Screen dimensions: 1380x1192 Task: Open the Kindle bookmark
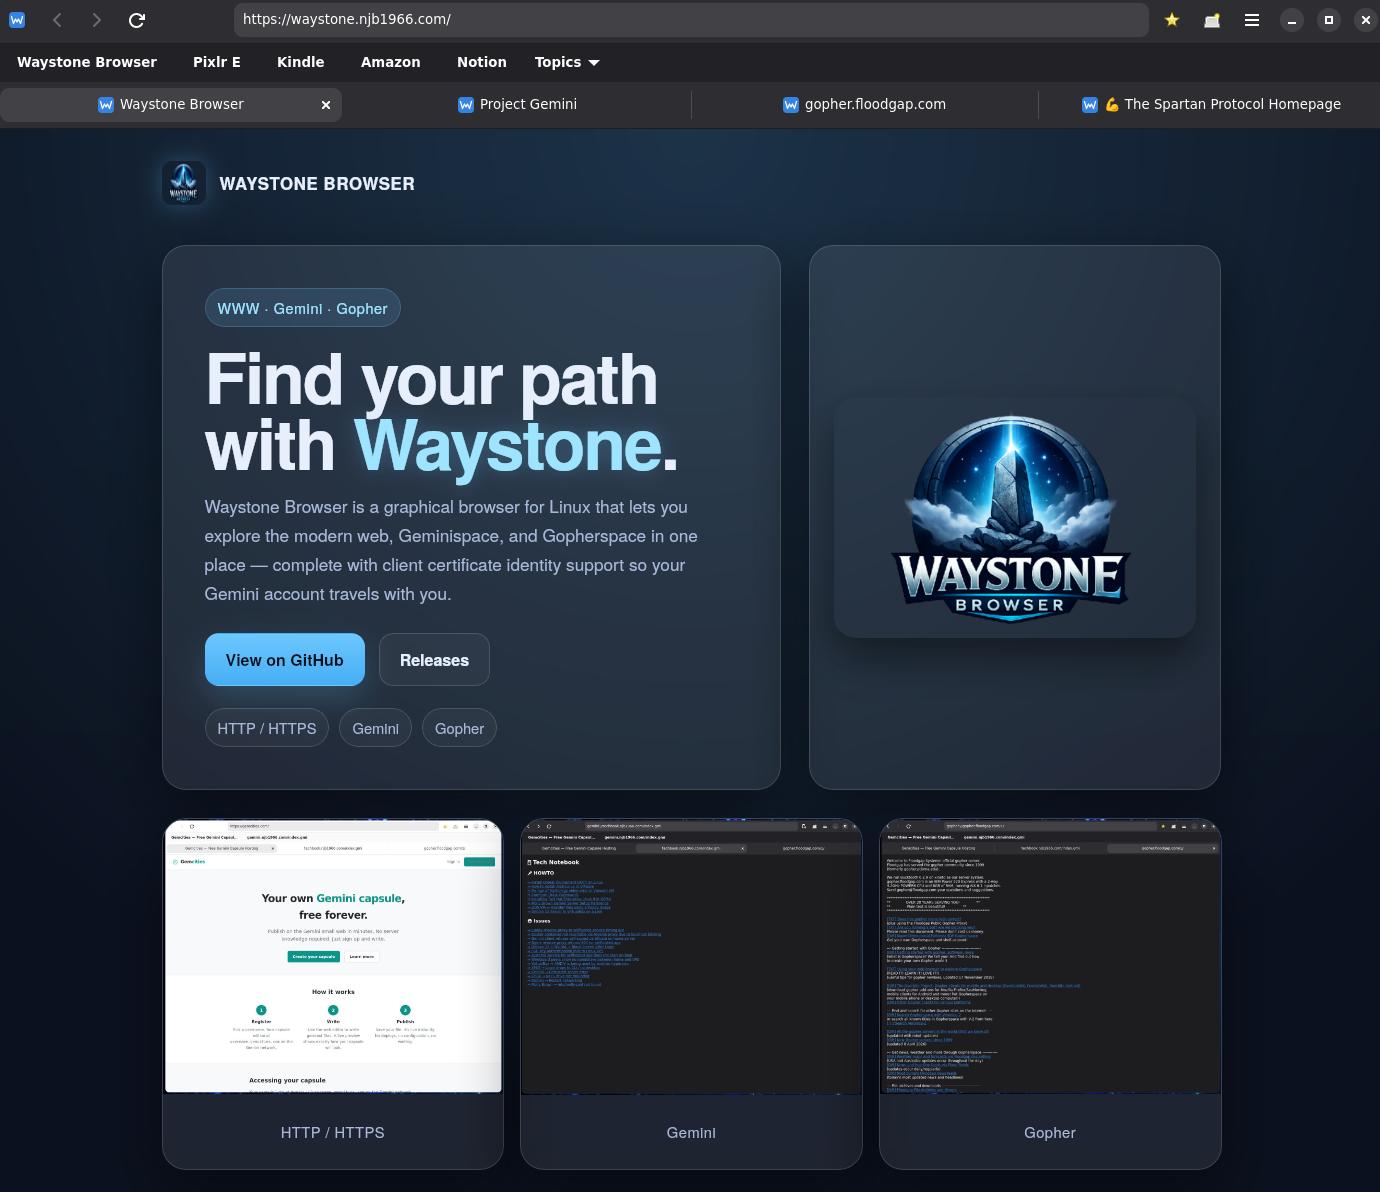(x=301, y=62)
